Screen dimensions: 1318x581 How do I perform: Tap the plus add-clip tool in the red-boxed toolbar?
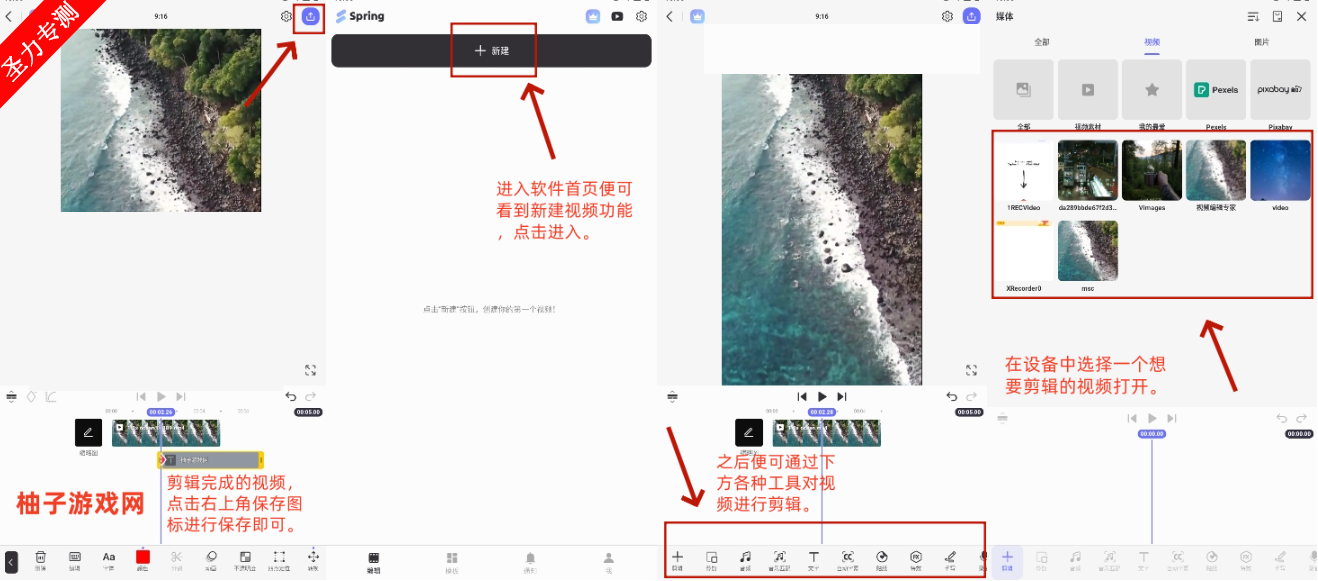pyautogui.click(x=678, y=559)
